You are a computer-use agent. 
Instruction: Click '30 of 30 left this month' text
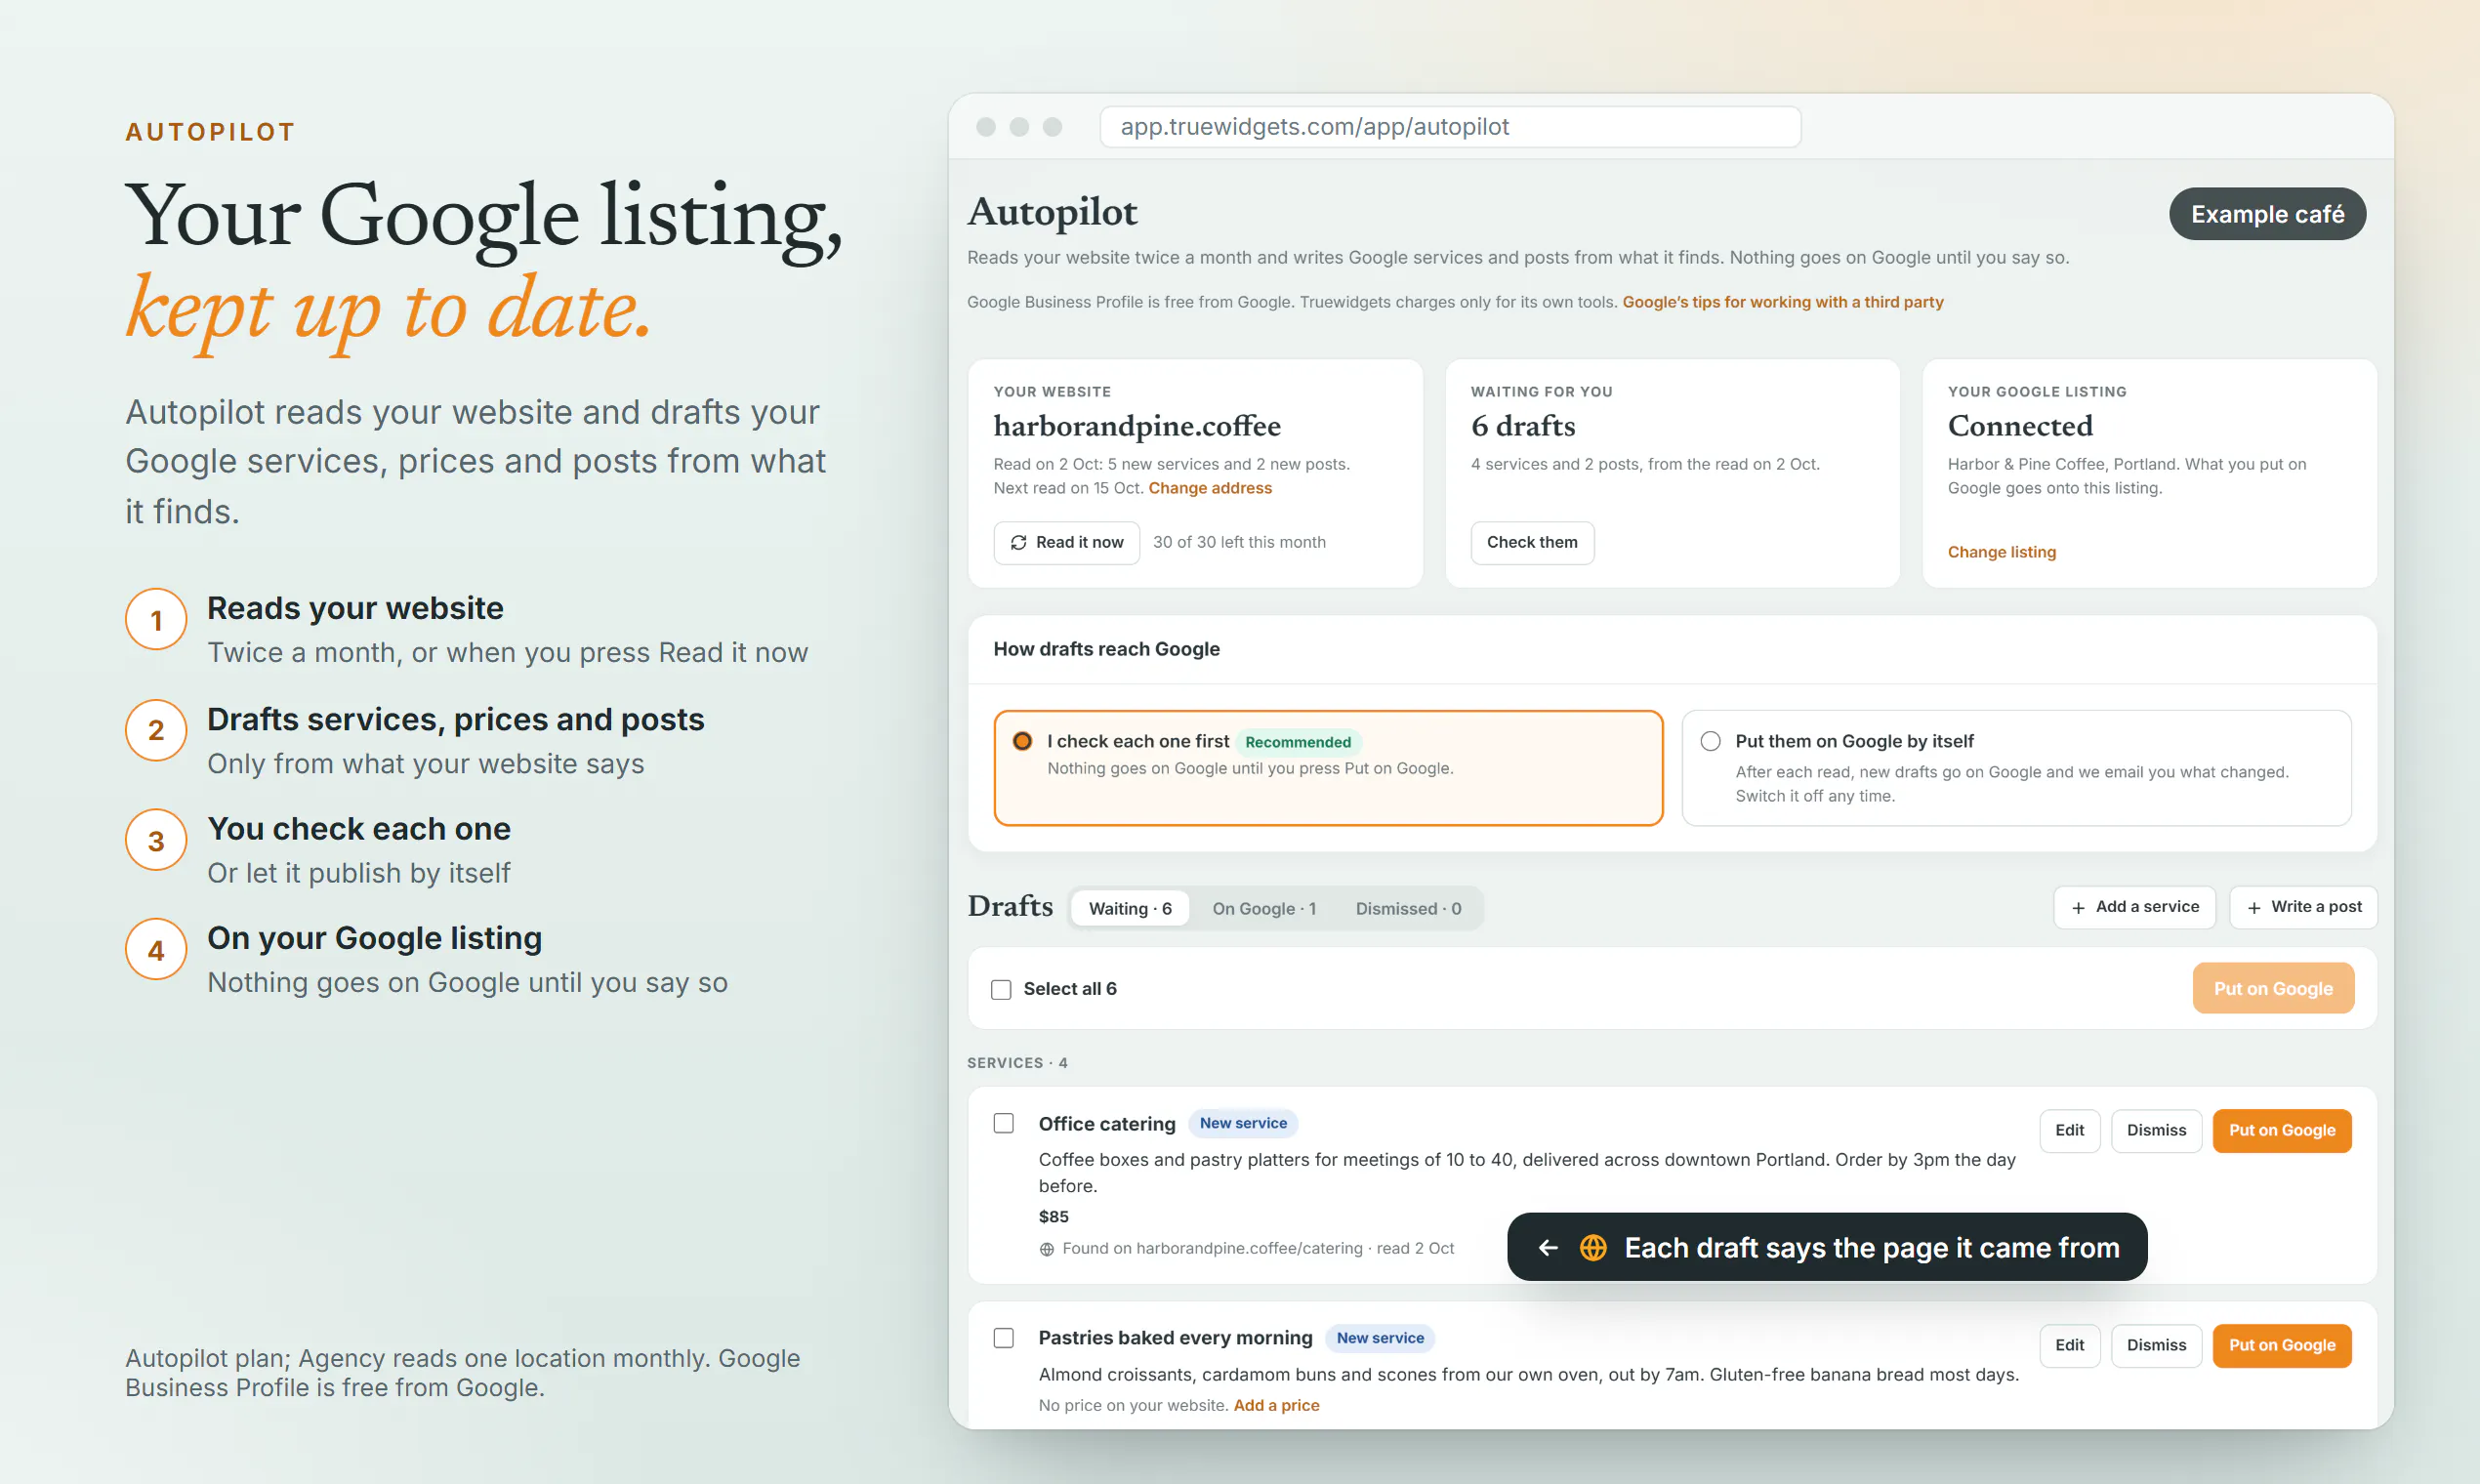(x=1239, y=542)
